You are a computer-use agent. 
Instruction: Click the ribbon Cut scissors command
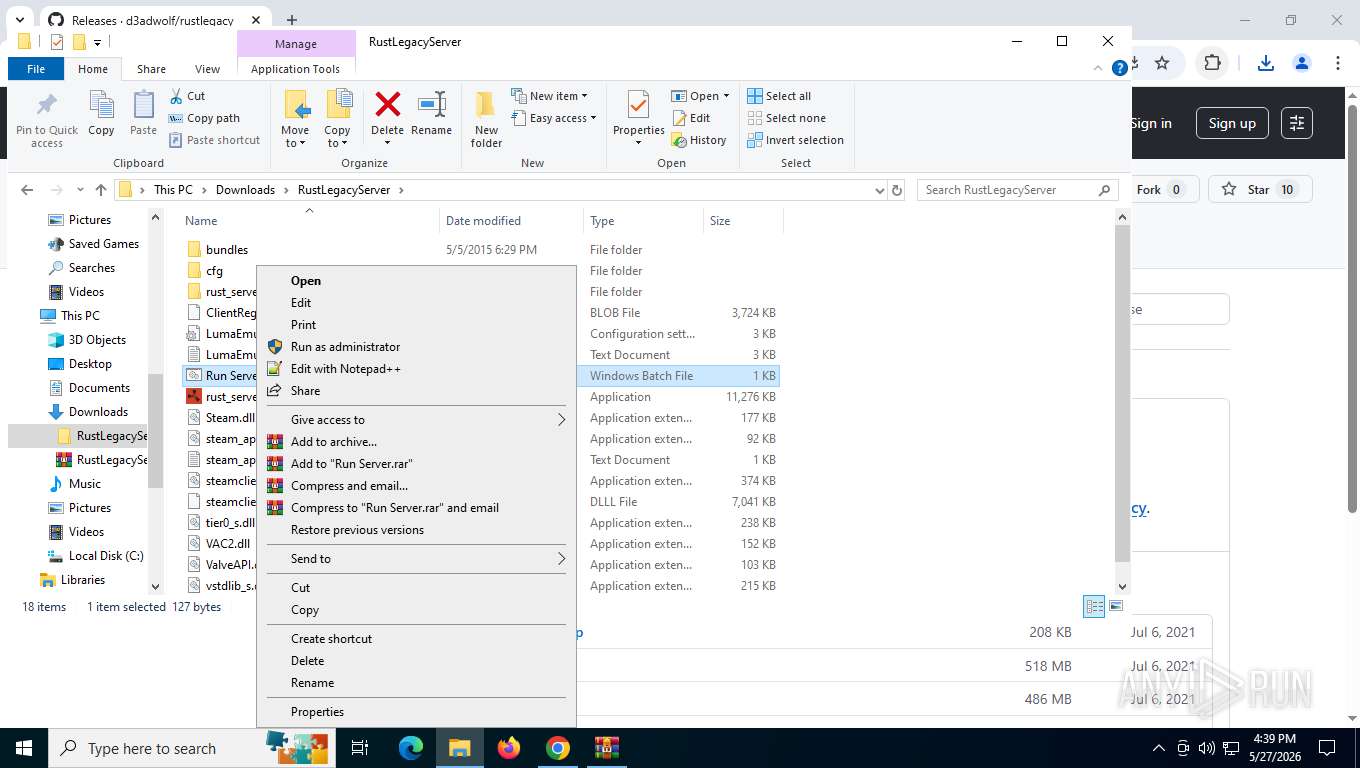pyautogui.click(x=187, y=96)
